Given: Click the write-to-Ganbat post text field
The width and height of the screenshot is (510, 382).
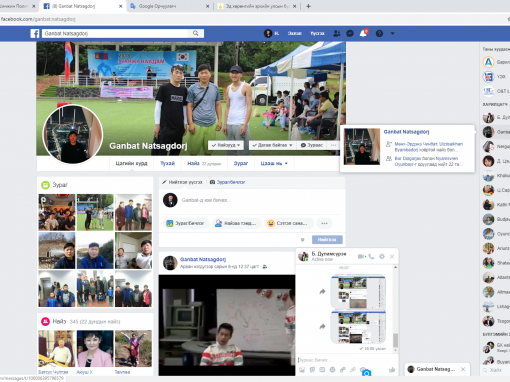Looking at the screenshot, I should click(260, 200).
